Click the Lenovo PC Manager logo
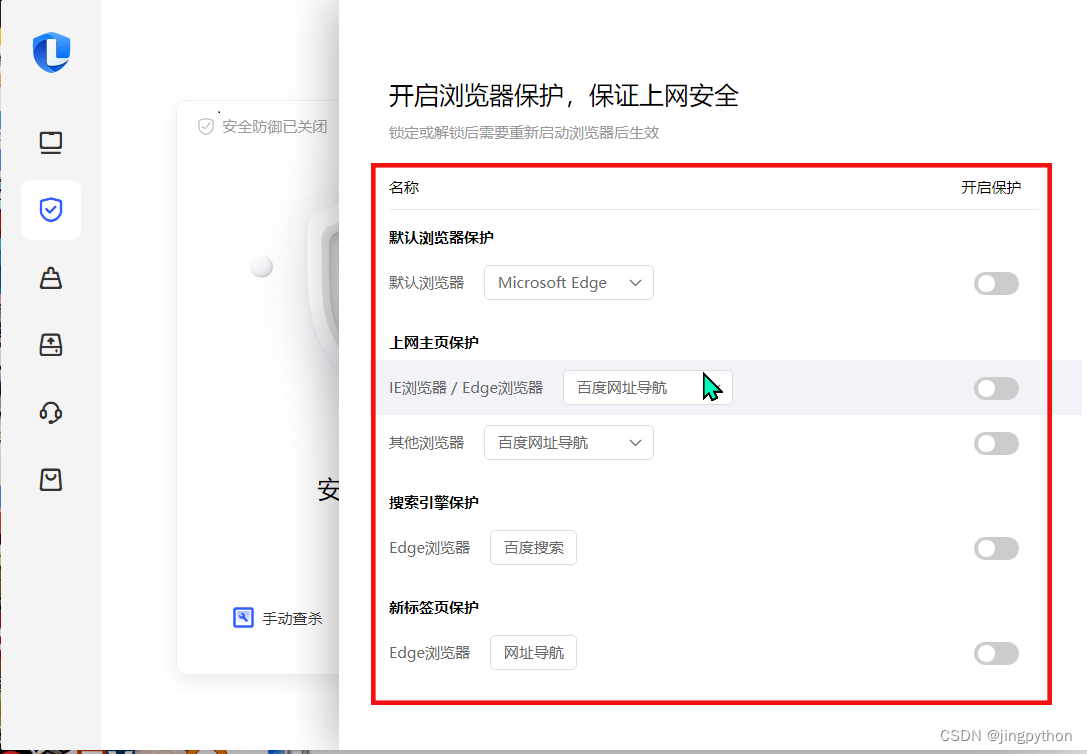 point(51,52)
